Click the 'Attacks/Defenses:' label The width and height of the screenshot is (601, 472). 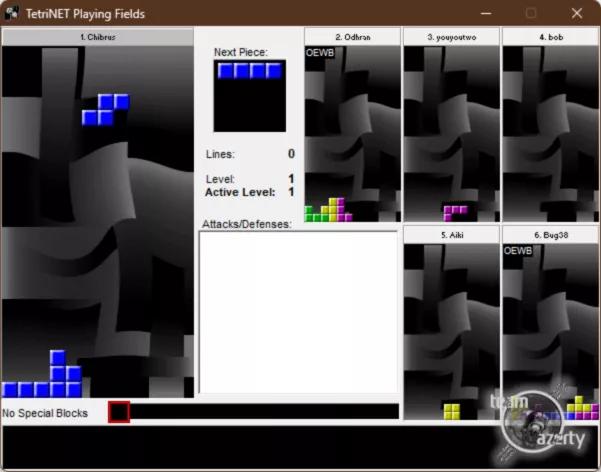click(247, 224)
